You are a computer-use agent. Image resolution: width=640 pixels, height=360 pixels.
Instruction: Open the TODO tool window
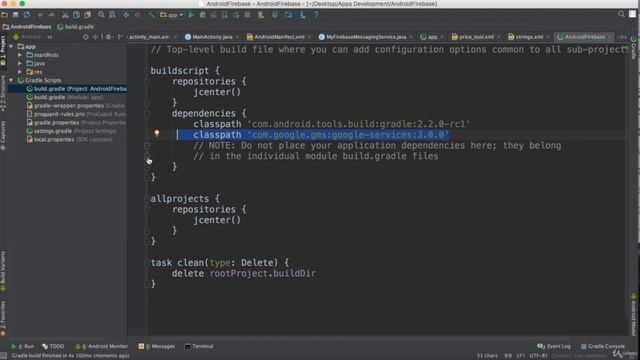tap(53, 347)
